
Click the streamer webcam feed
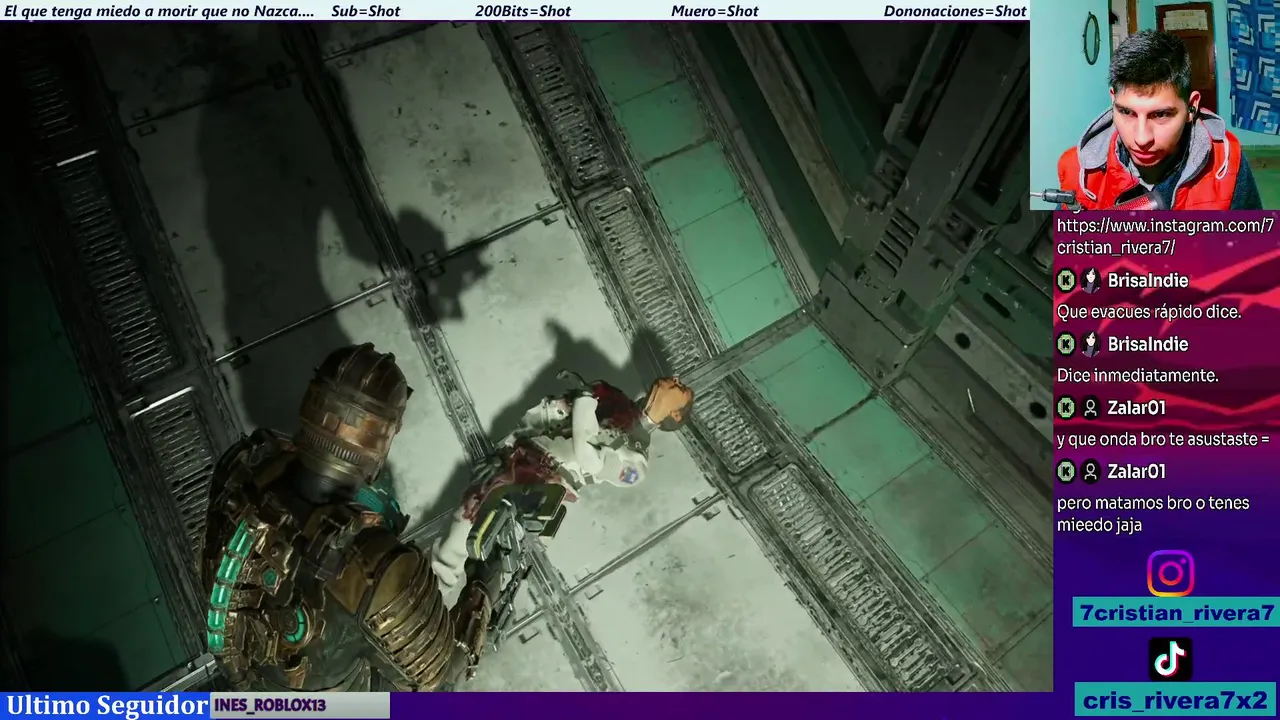pyautogui.click(x=1155, y=105)
